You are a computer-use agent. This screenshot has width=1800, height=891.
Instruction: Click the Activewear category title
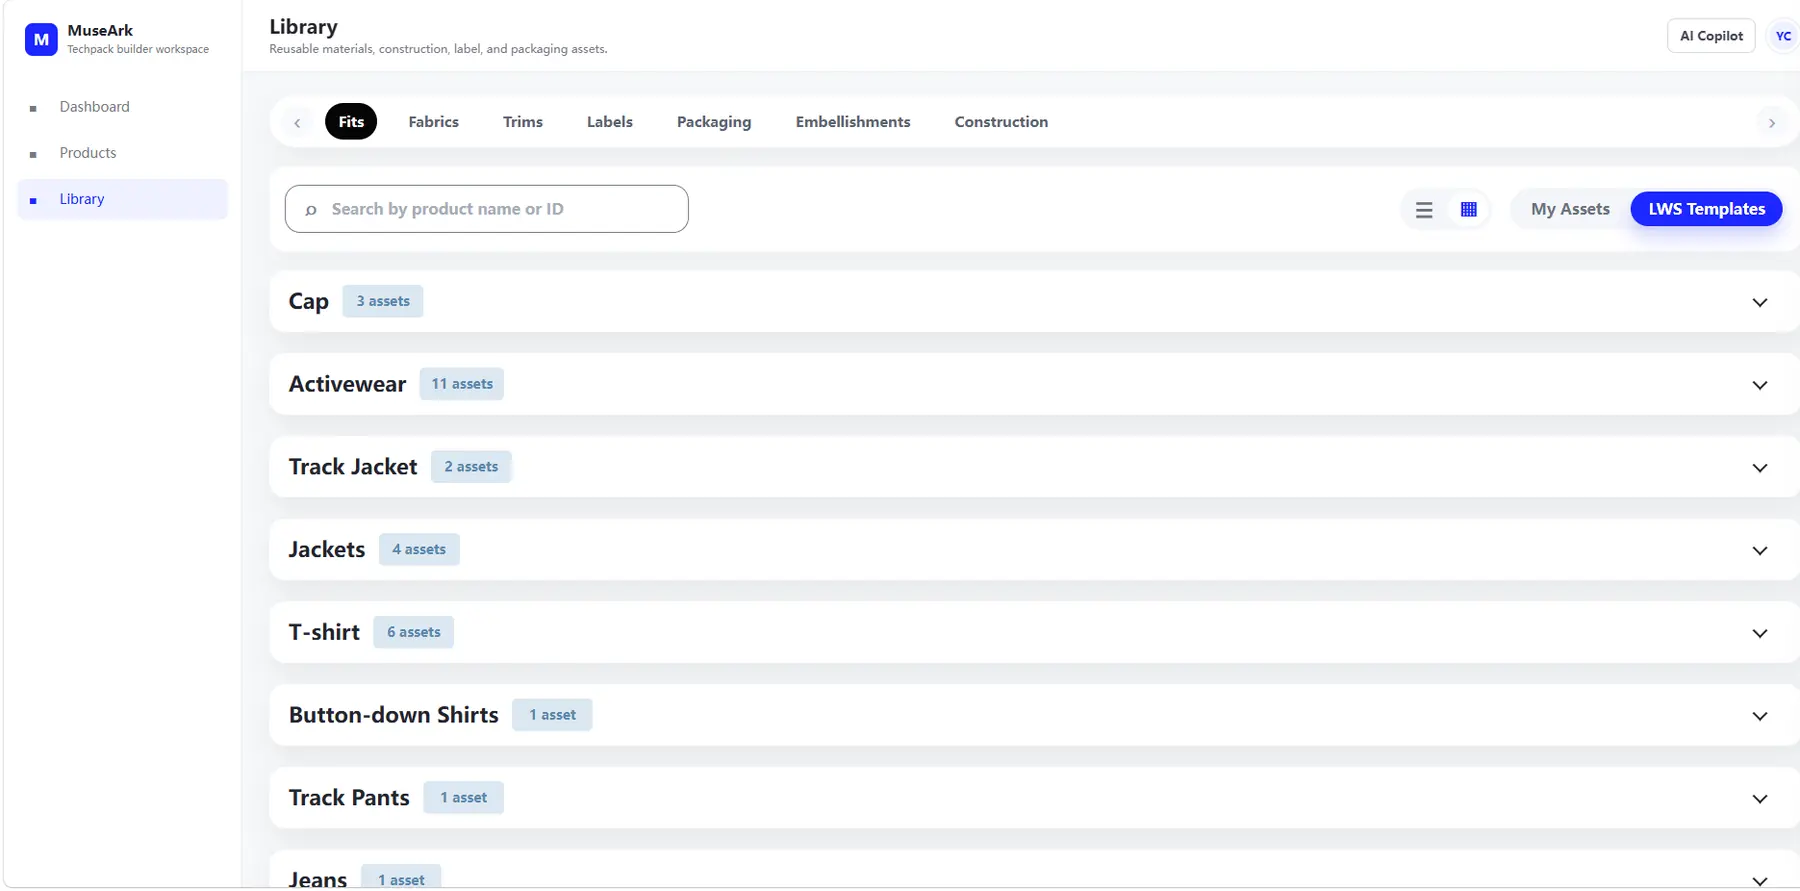[347, 385]
